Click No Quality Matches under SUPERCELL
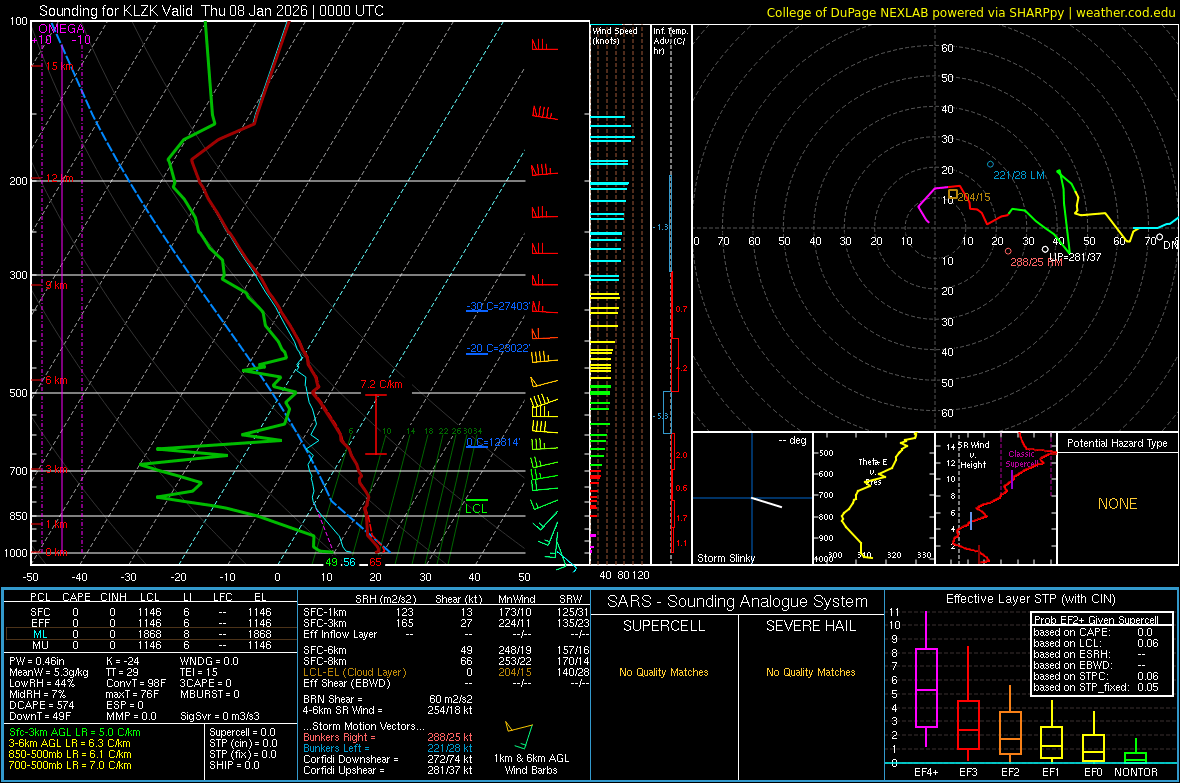The height and width of the screenshot is (783, 1180). [x=664, y=672]
